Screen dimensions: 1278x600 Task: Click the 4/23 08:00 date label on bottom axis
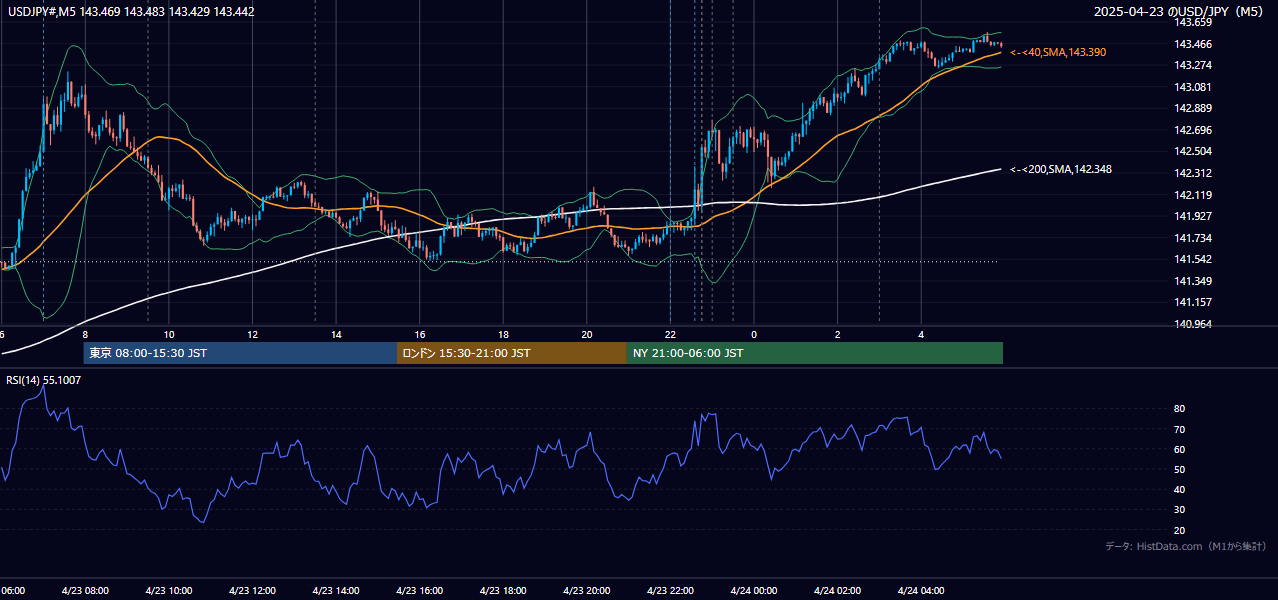[x=84, y=591]
